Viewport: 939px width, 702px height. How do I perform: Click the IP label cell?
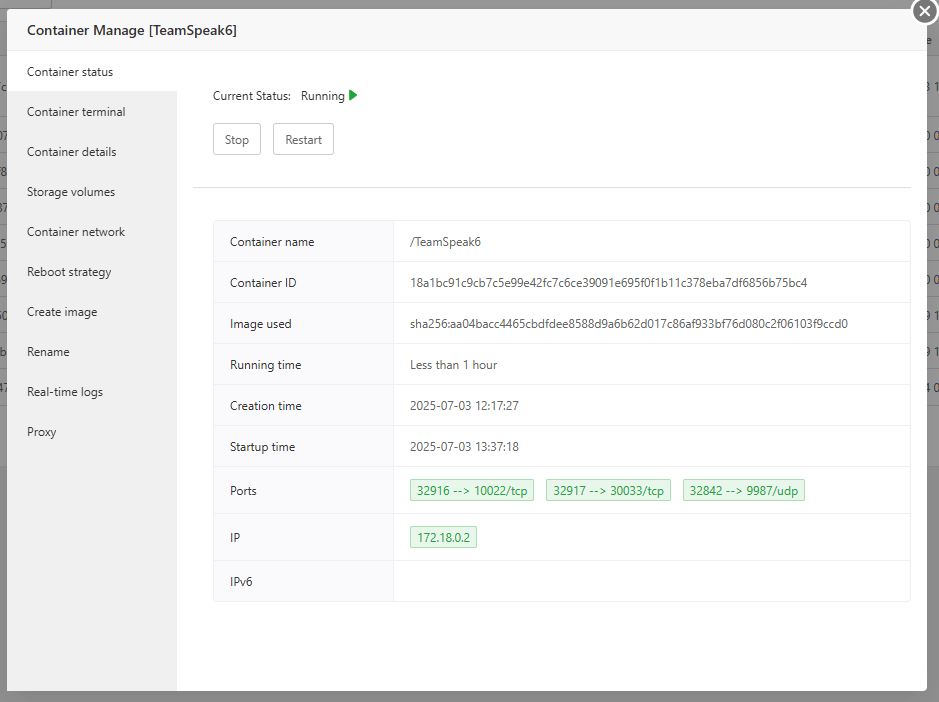pos(304,537)
